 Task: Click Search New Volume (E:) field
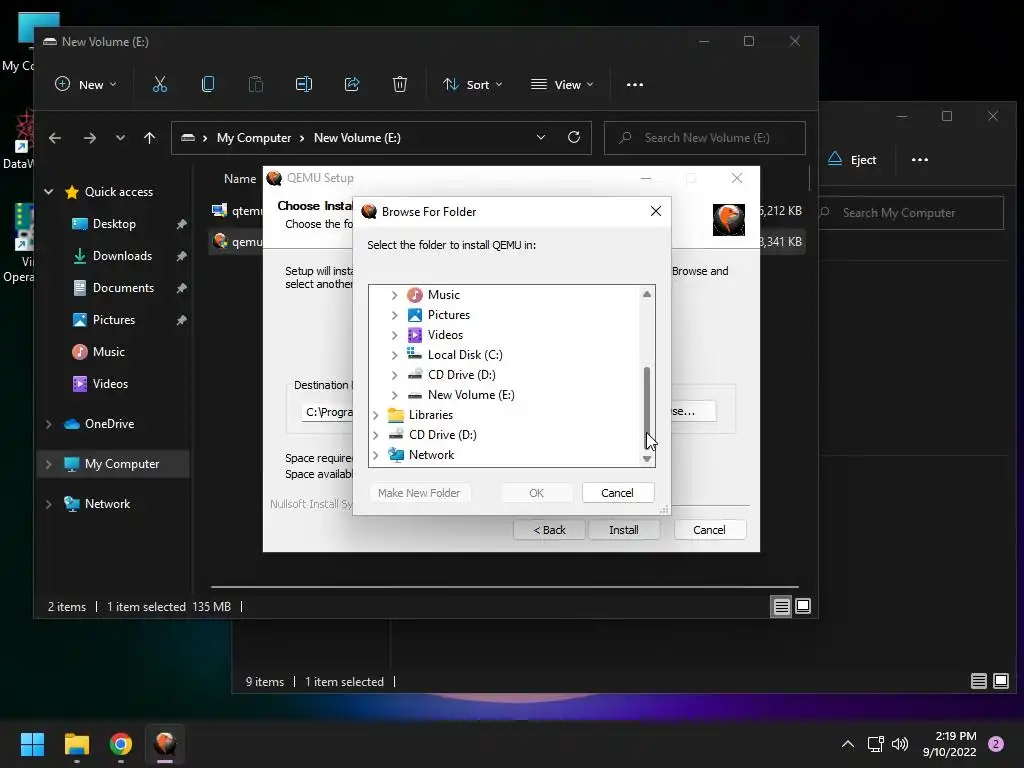click(x=705, y=138)
